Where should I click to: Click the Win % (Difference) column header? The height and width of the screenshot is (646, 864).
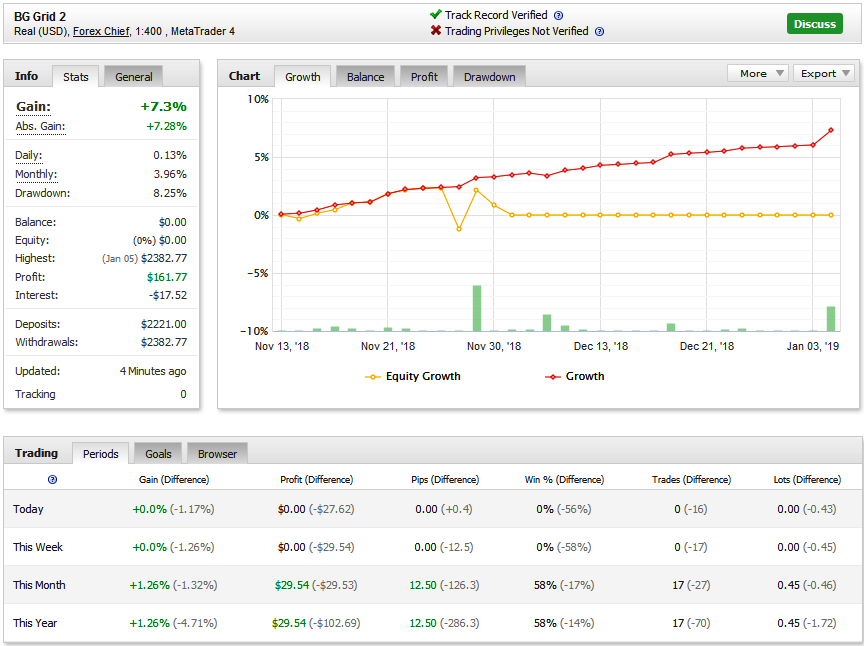coord(564,480)
